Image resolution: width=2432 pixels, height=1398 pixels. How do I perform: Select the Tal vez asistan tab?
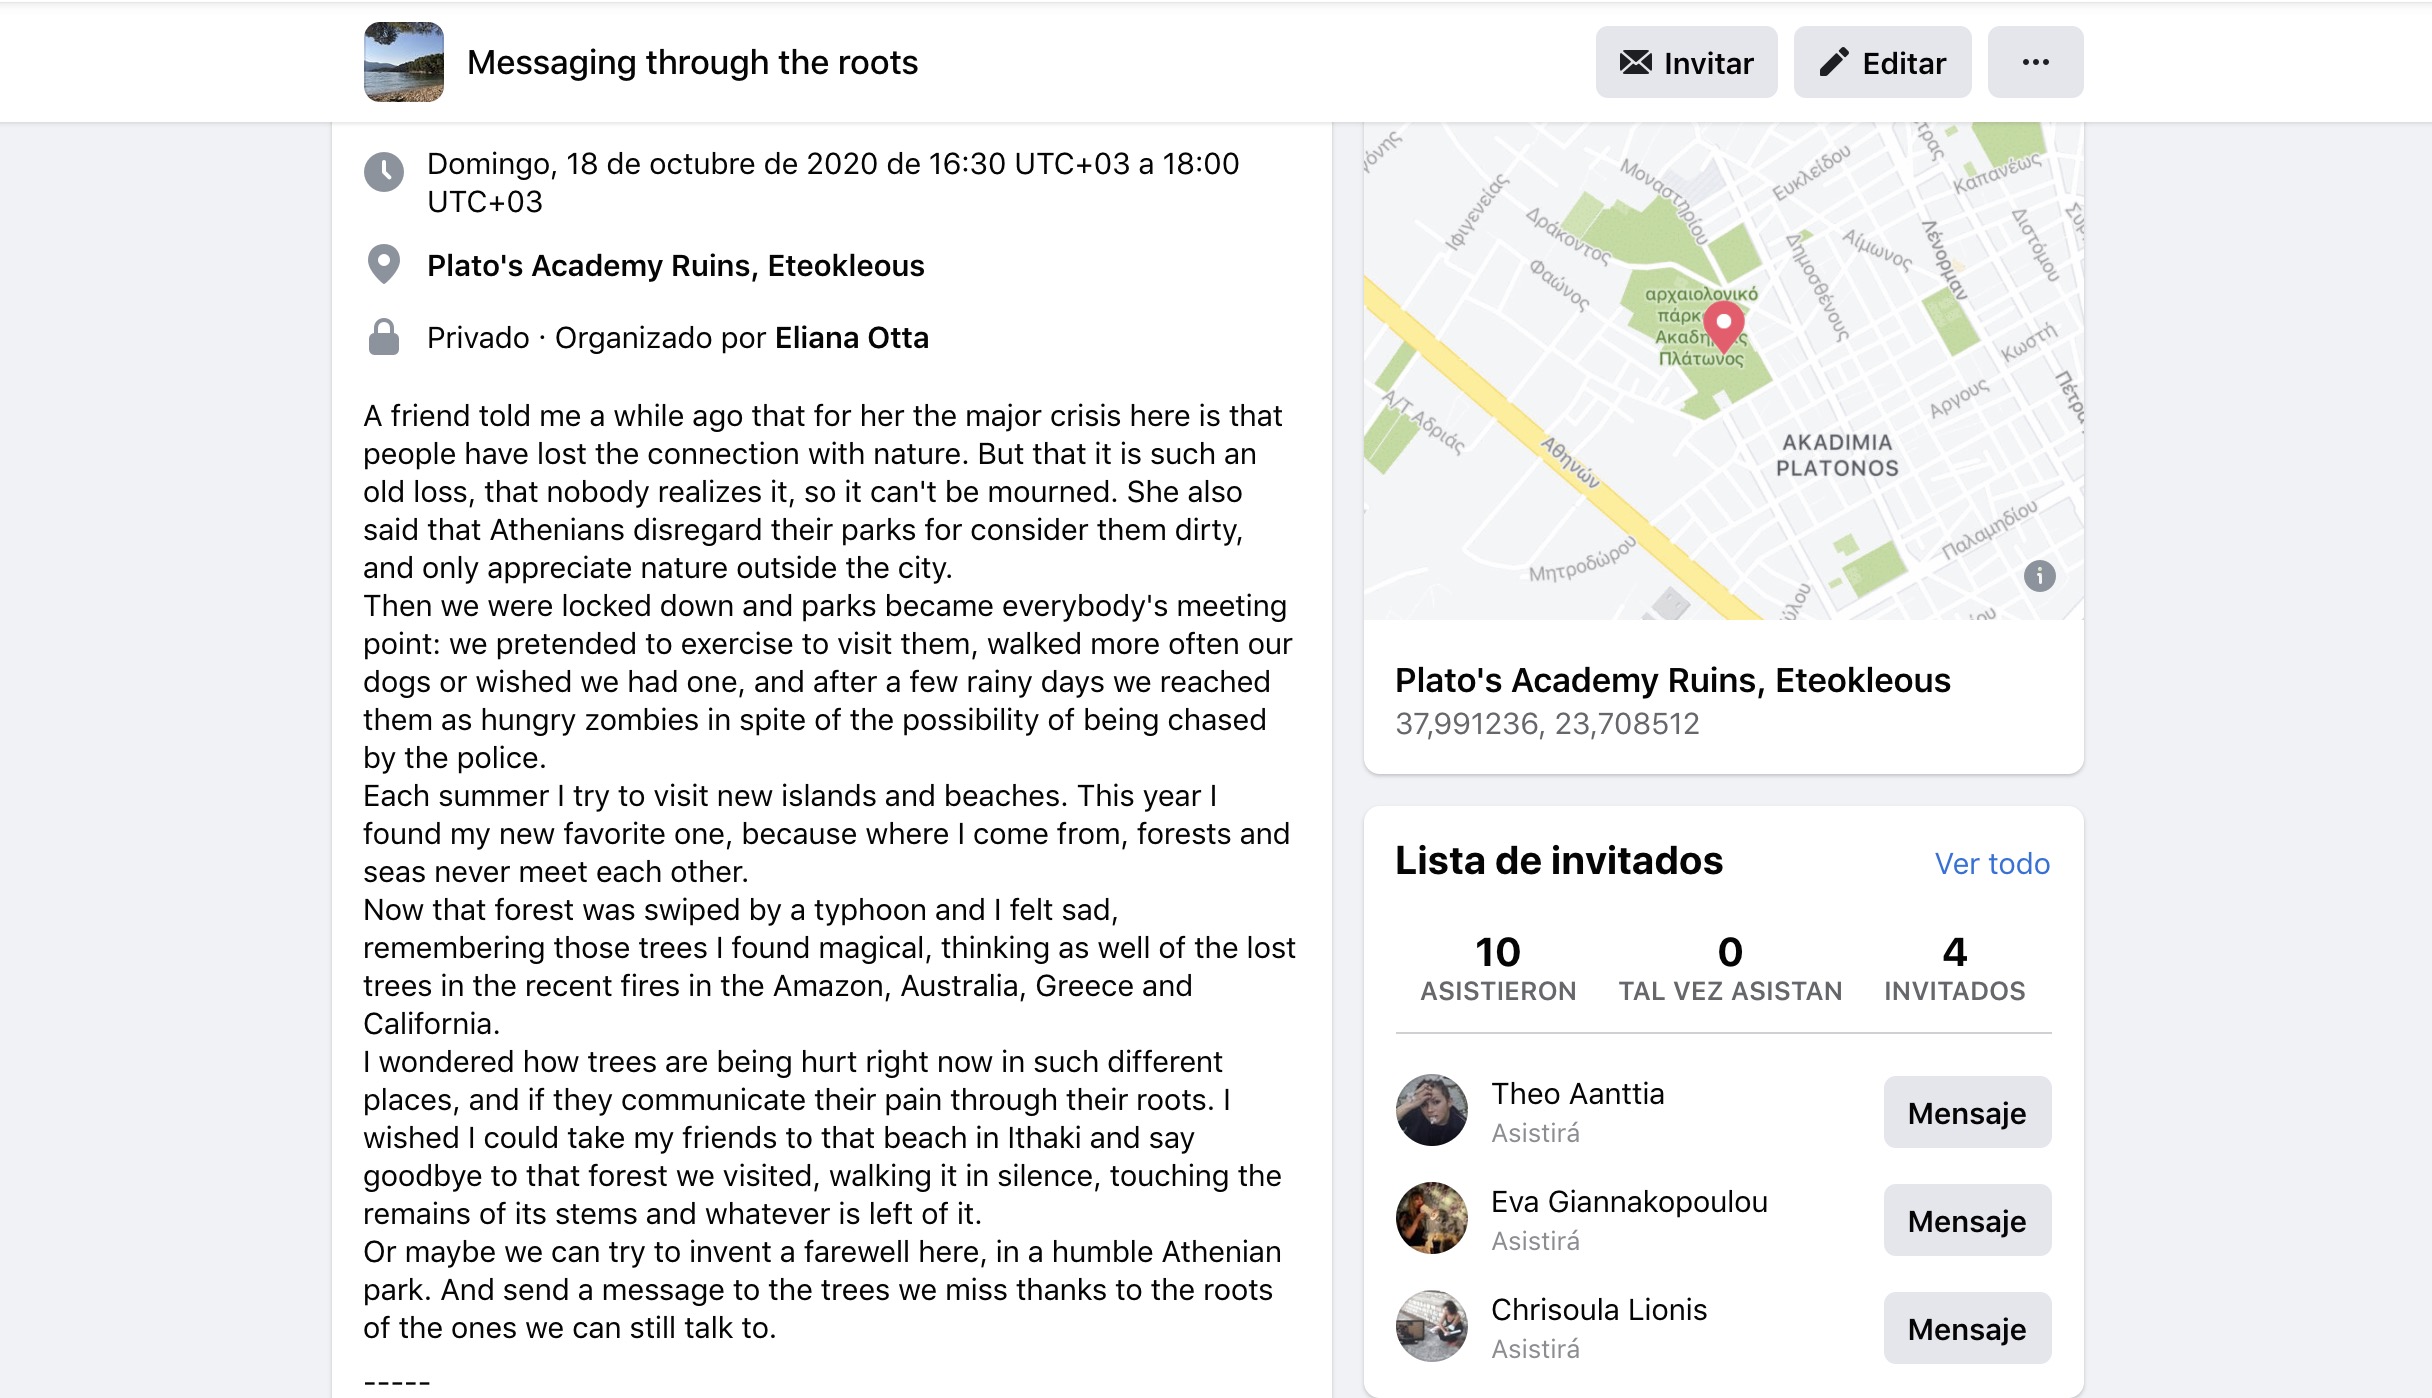(1730, 967)
